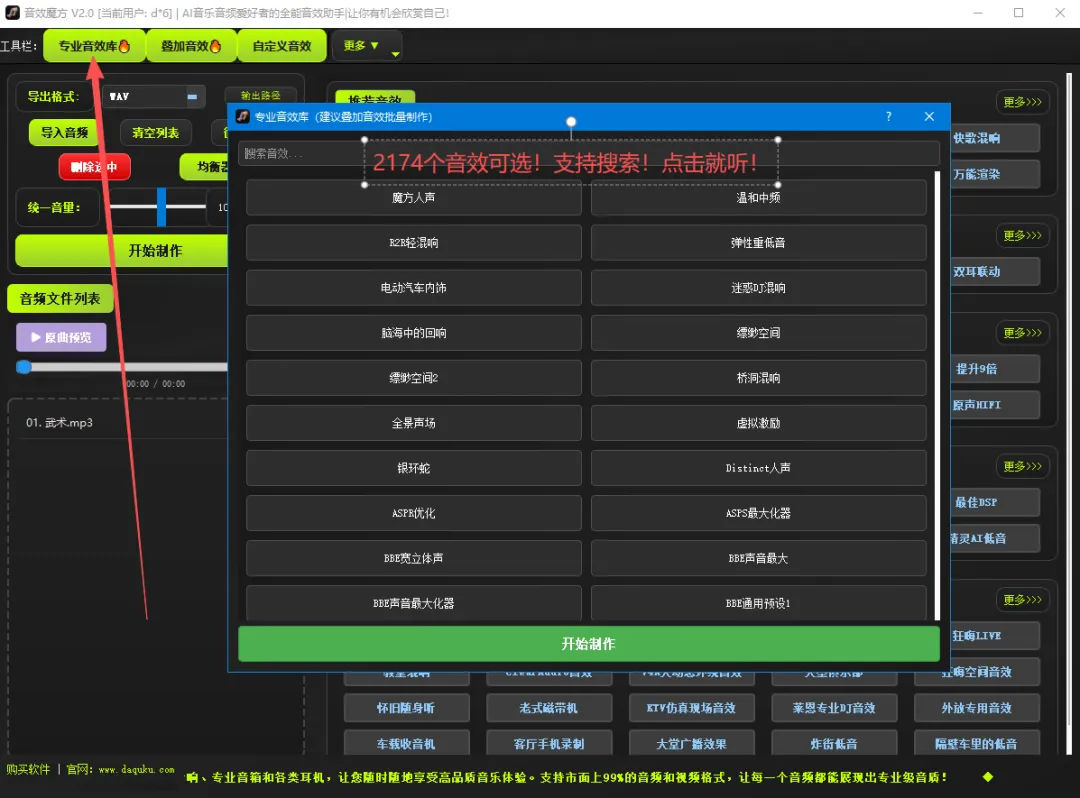The height and width of the screenshot is (798, 1080).
Task: Click the 外放专用音效 button
Action: coord(977,708)
